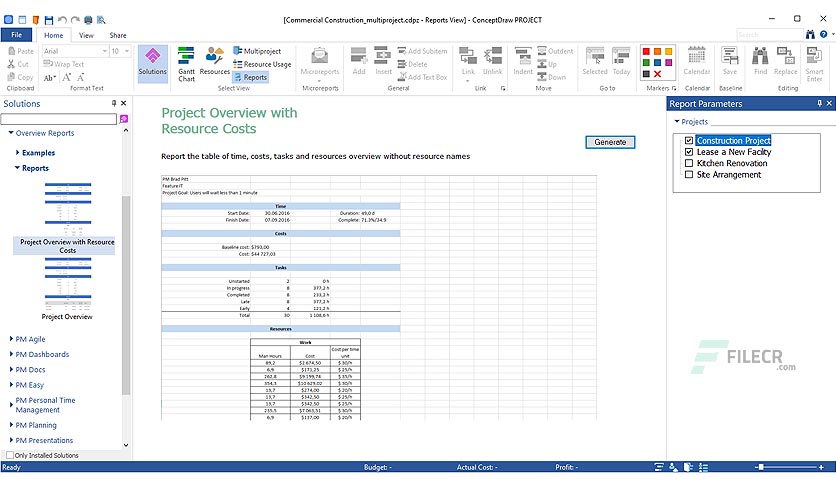Click the Outdent button

pyautogui.click(x=555, y=51)
